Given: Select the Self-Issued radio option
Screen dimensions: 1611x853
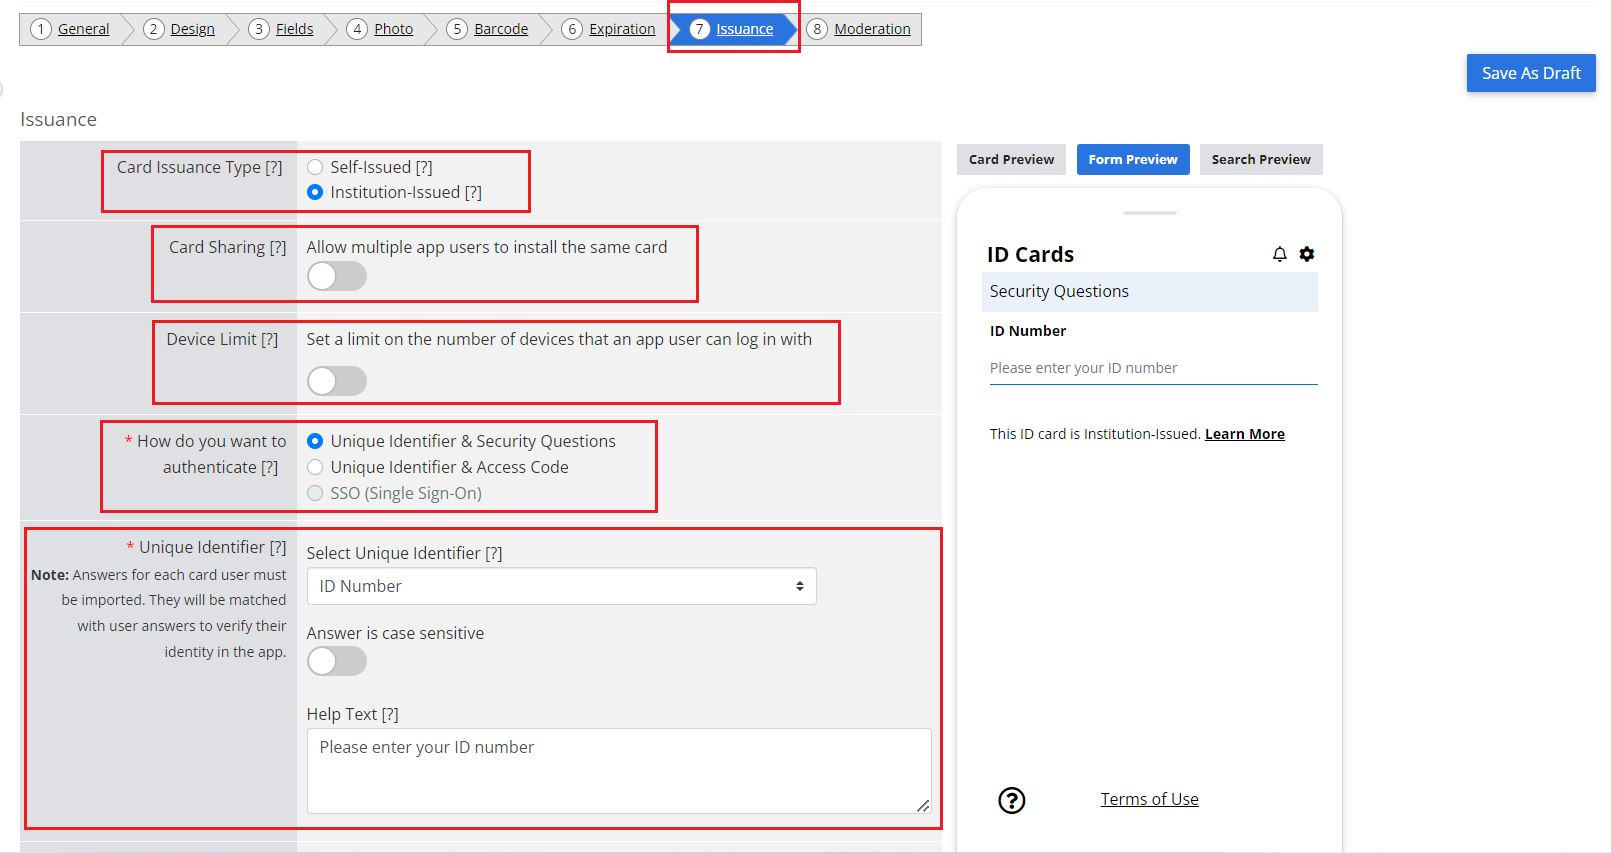Looking at the screenshot, I should 315,167.
